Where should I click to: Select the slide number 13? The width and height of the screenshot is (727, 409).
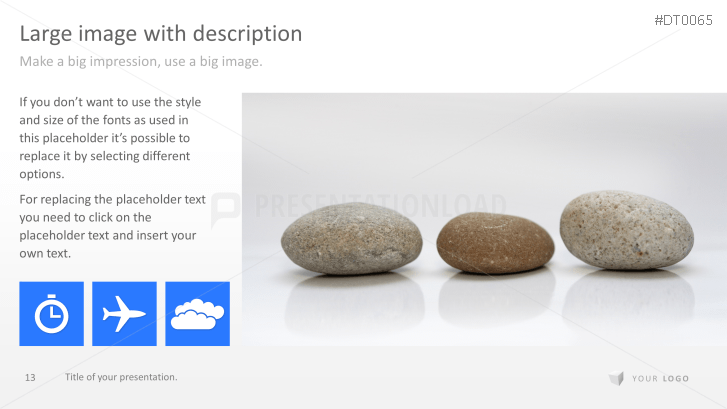[30, 377]
